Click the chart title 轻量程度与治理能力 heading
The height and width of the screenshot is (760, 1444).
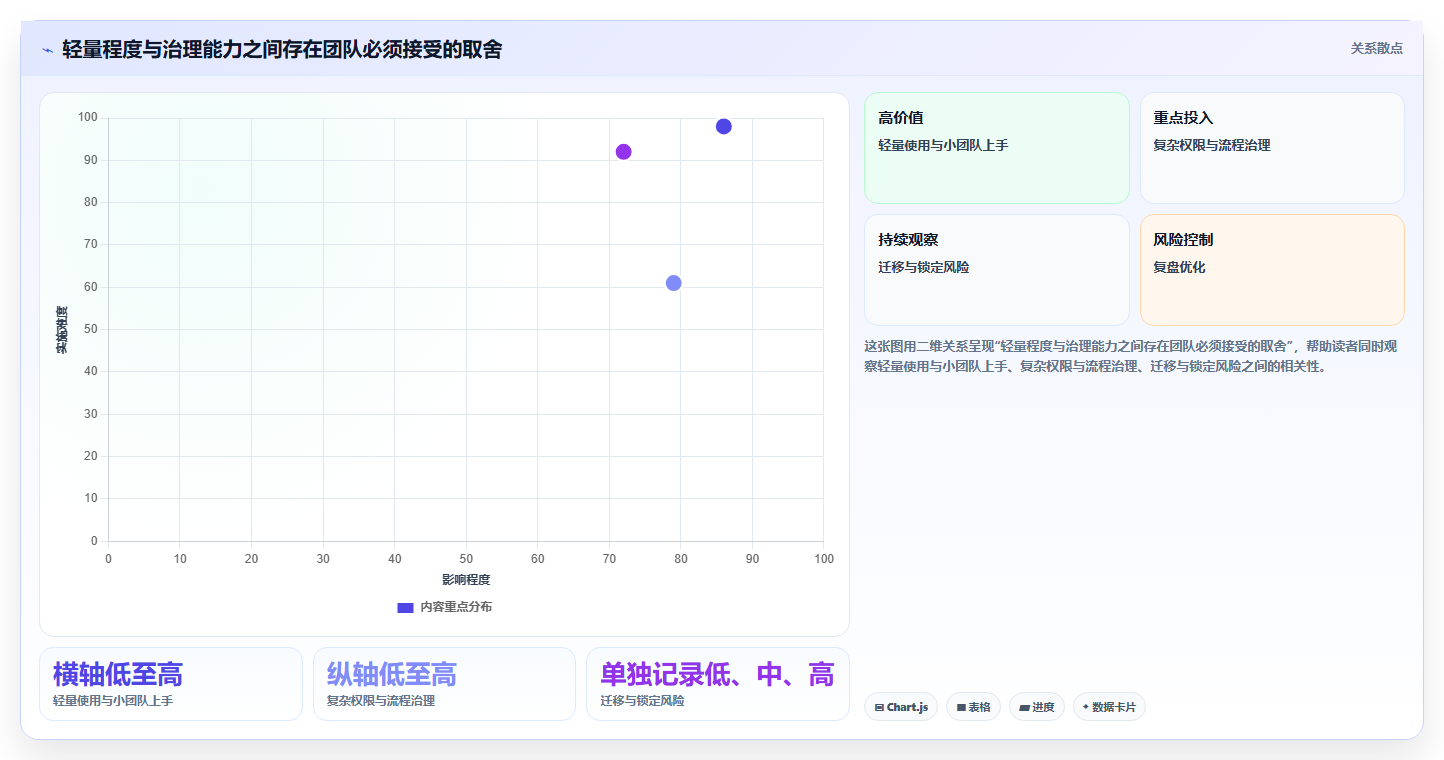point(282,49)
